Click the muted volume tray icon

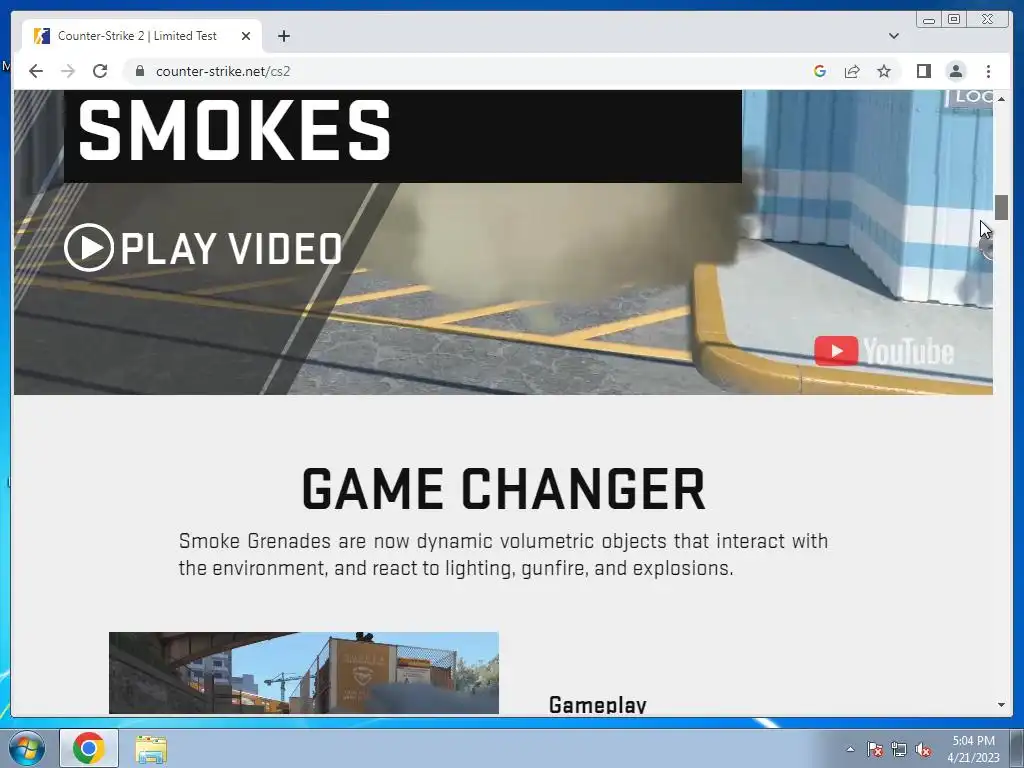click(x=923, y=749)
